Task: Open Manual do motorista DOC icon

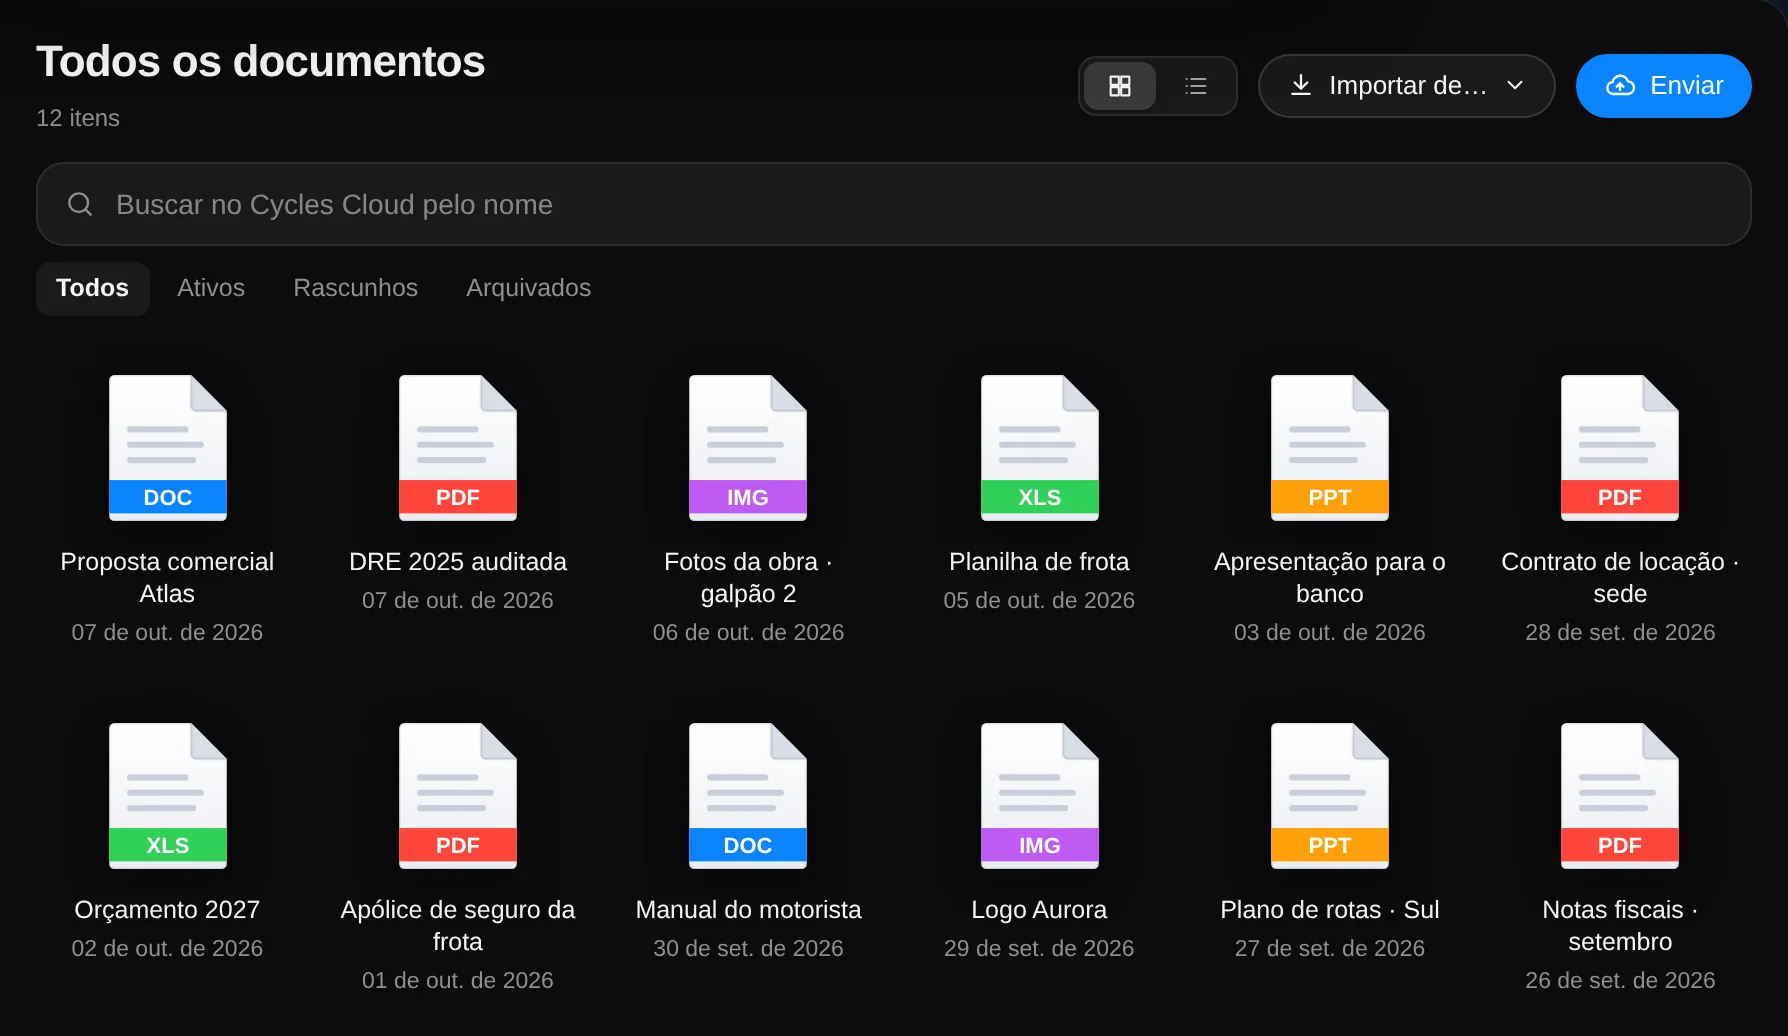Action: pyautogui.click(x=748, y=796)
